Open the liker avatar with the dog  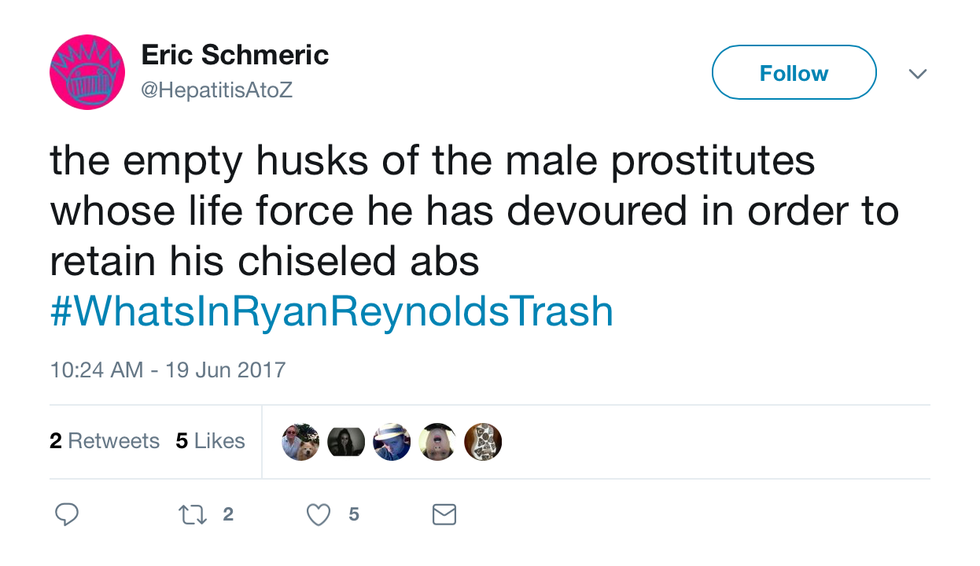point(299,441)
